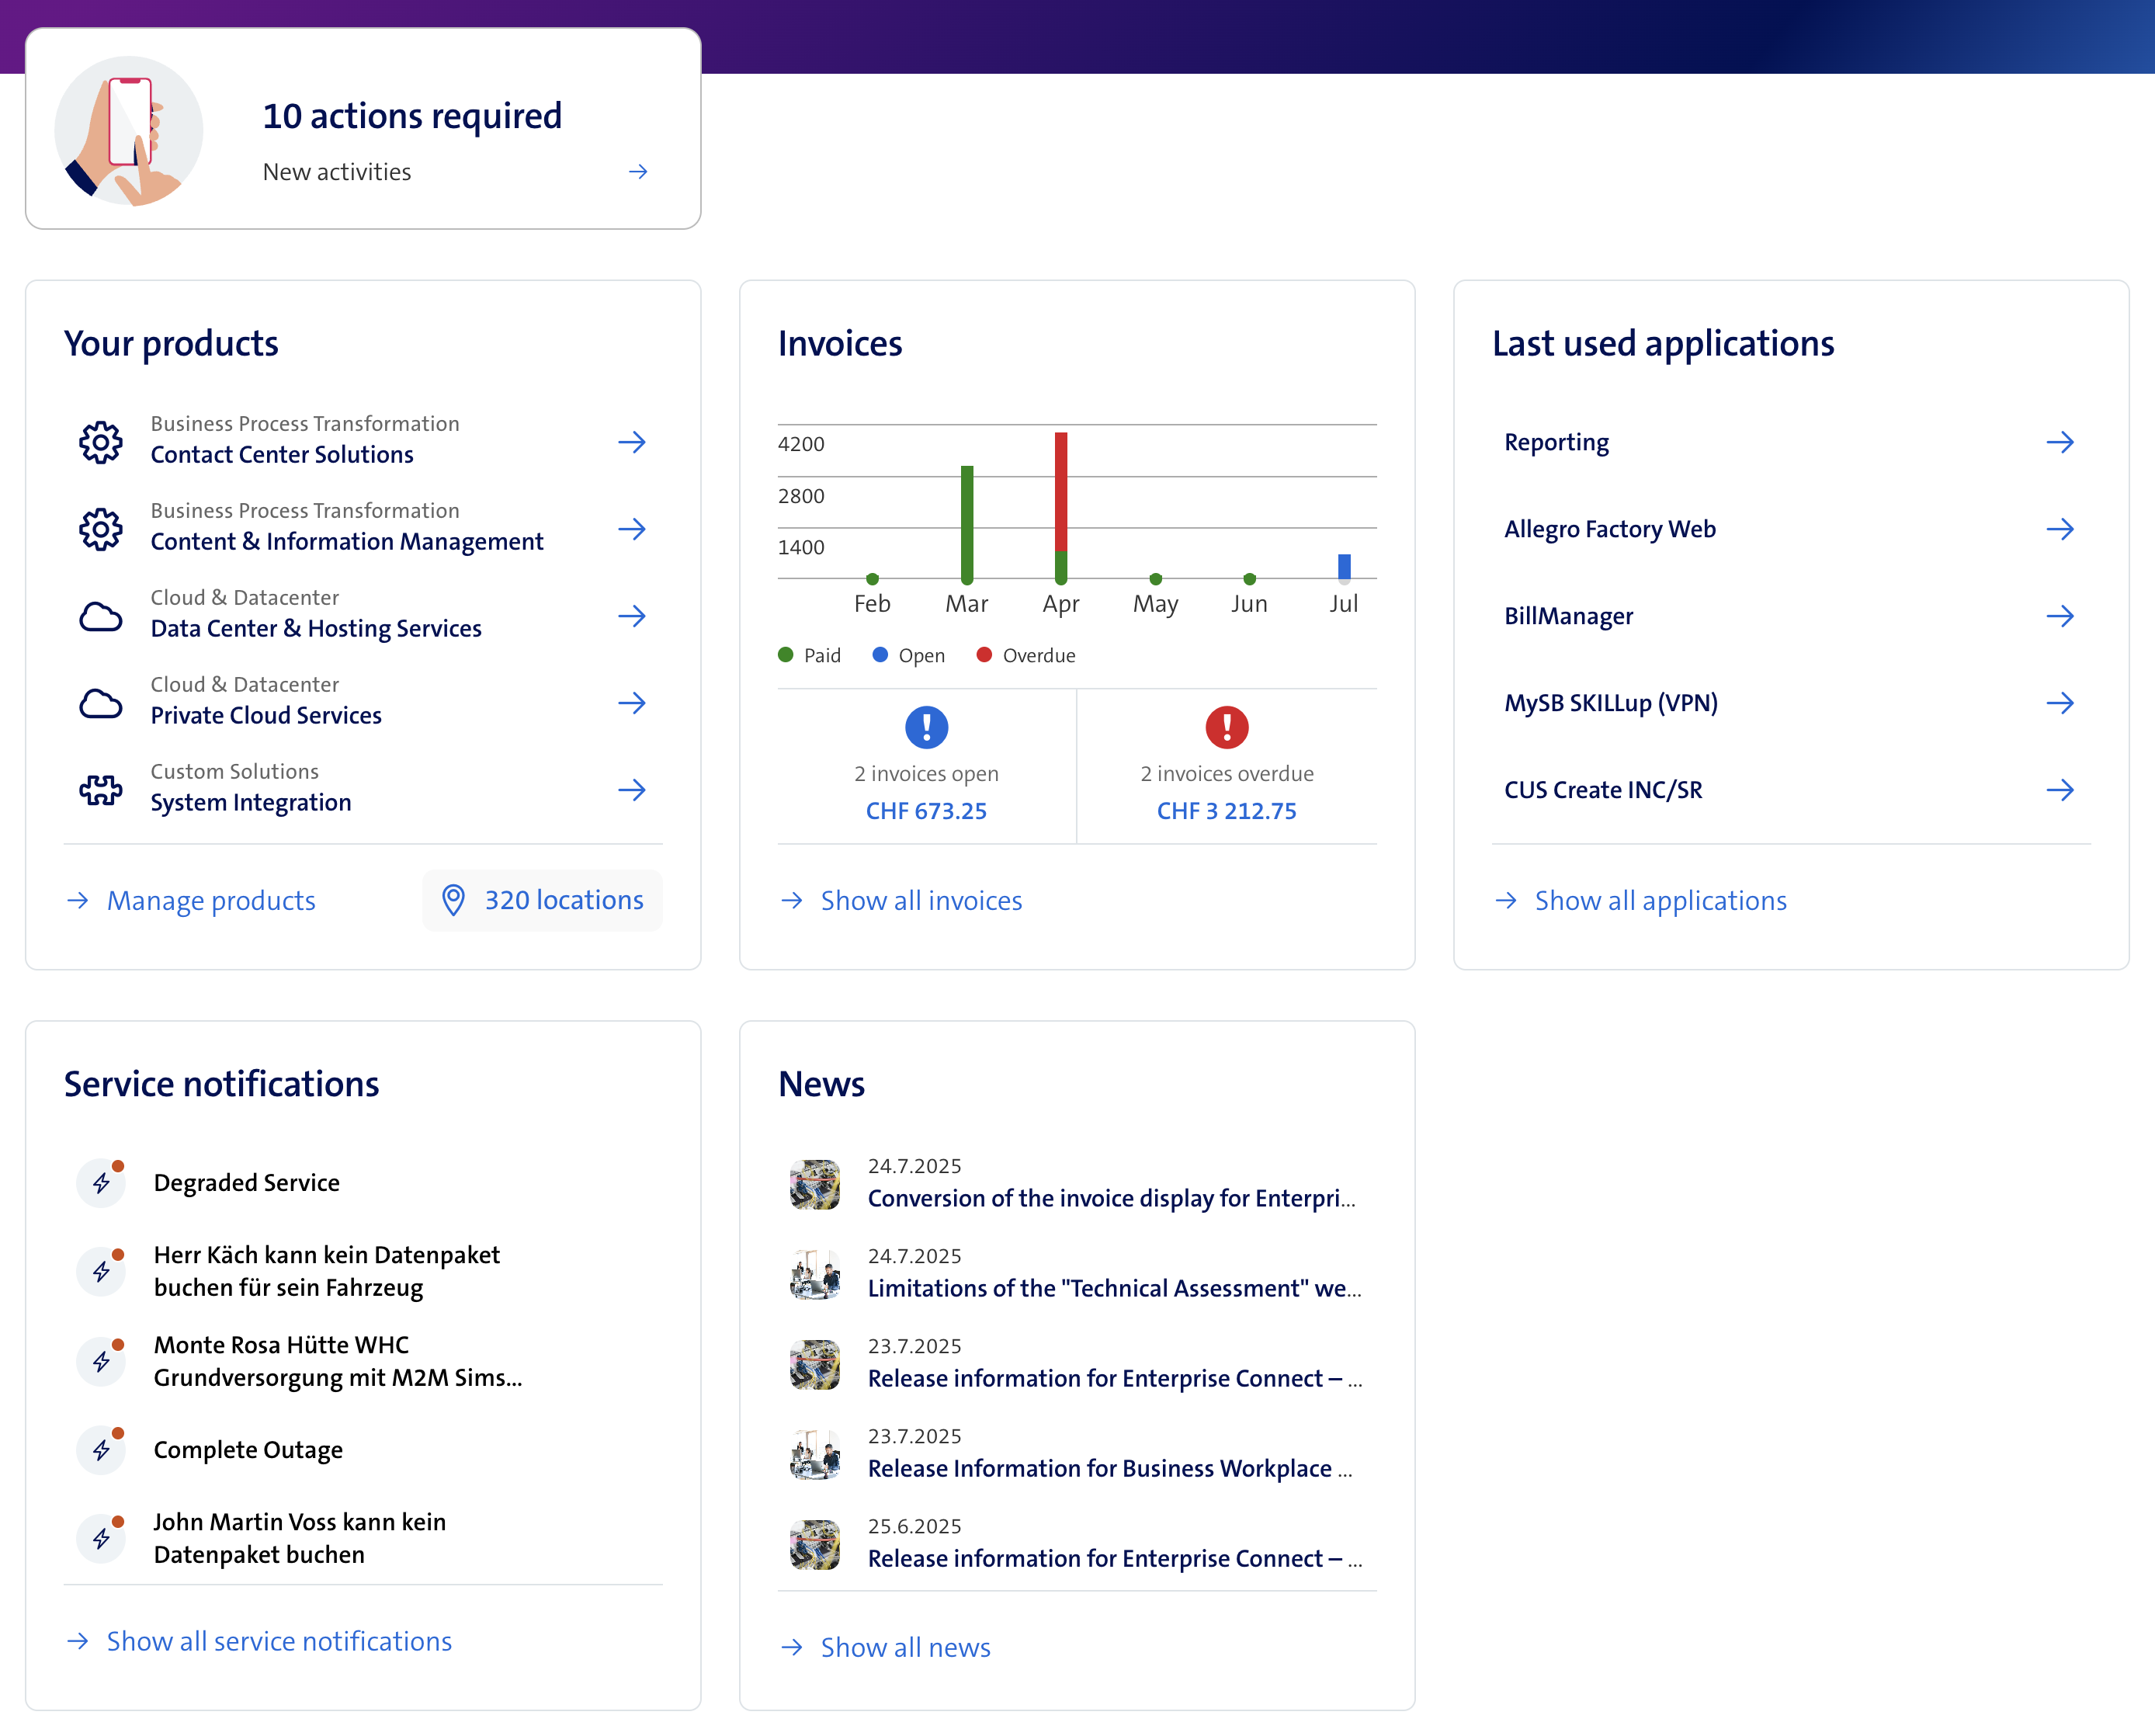Click the April overdue bar in the chart
Viewport: 2155px width, 1736px height.
[1061, 490]
